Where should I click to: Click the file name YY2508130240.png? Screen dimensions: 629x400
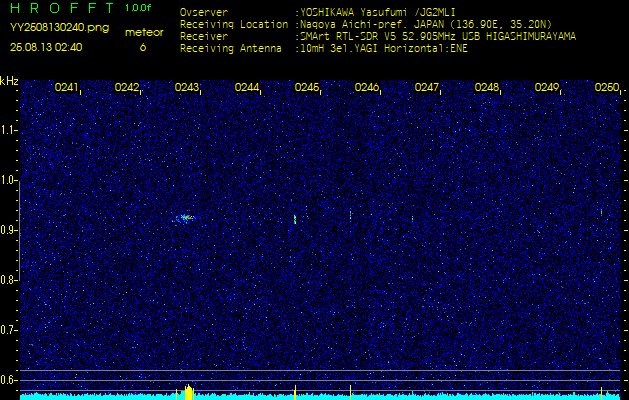pos(59,28)
